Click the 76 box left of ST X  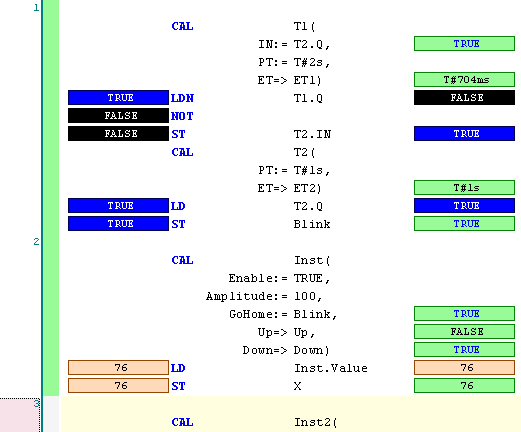pyautogui.click(x=118, y=386)
